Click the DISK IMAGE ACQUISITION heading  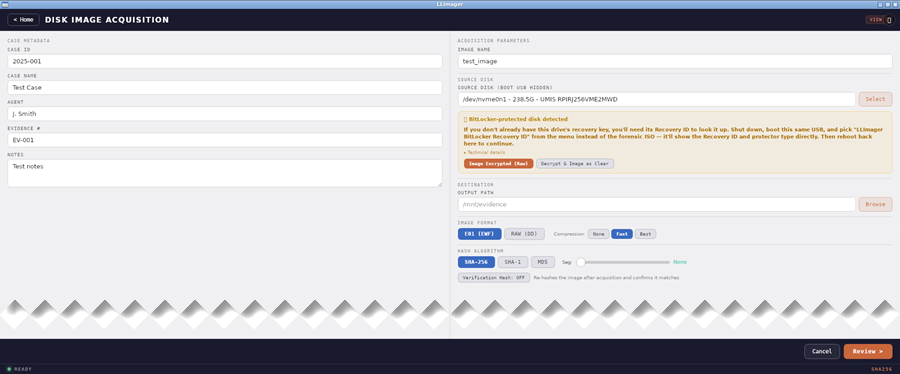tap(107, 20)
